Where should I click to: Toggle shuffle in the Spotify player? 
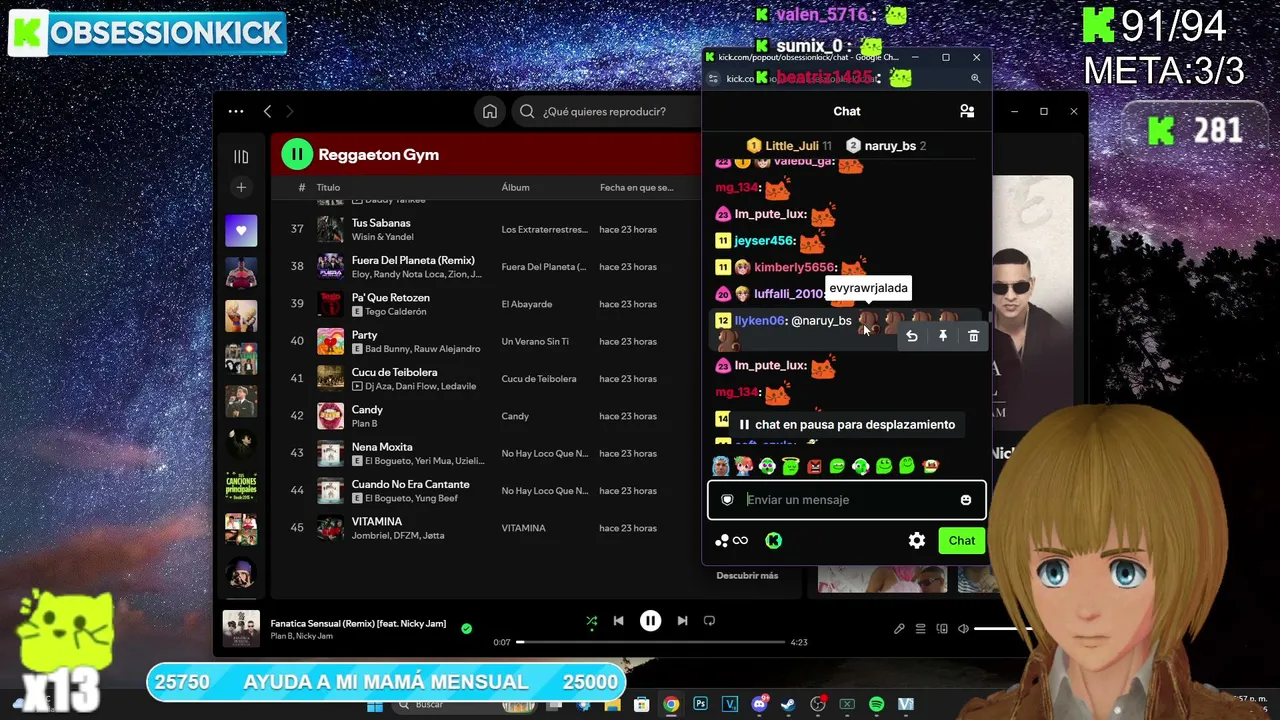pyautogui.click(x=591, y=621)
